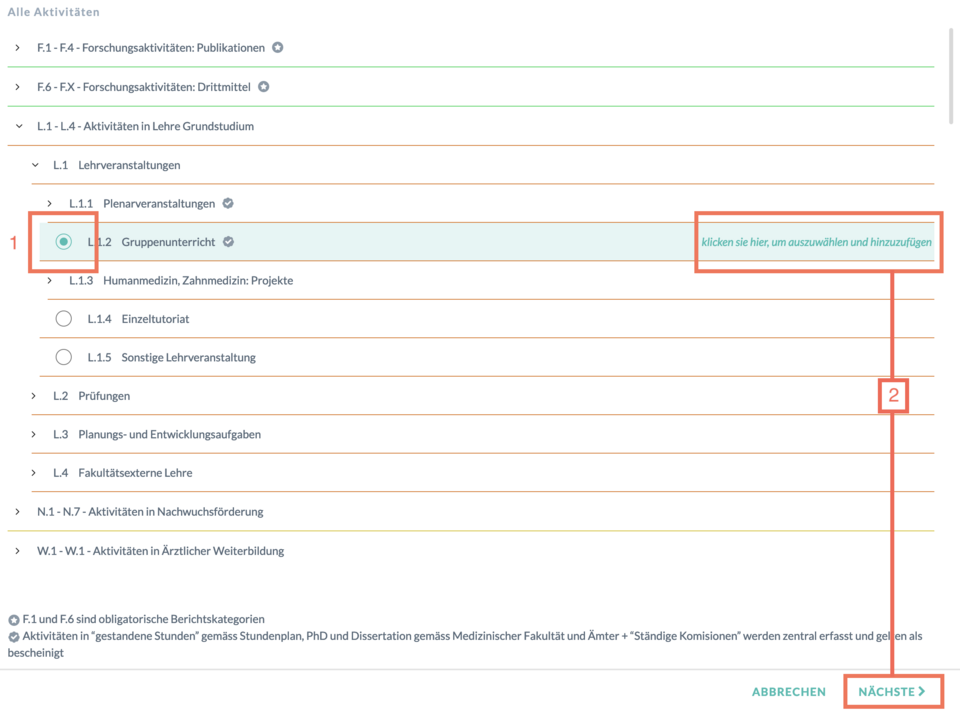Select the L.1.4 Einzeltutoriat radio button
960x710 pixels.
pyautogui.click(x=64, y=319)
